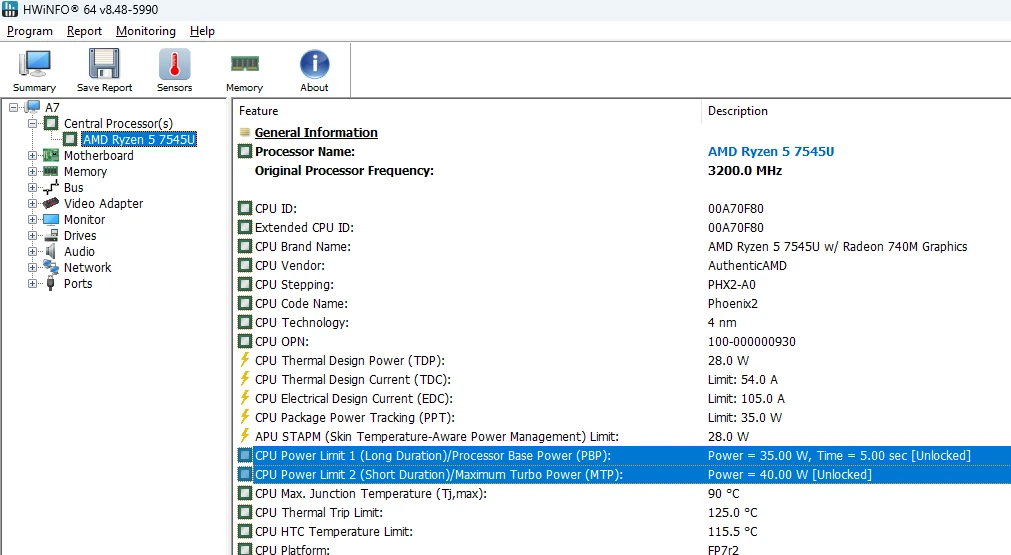Select the CPU Power Limit 2 row
This screenshot has width=1011, height=555.
[x=622, y=474]
